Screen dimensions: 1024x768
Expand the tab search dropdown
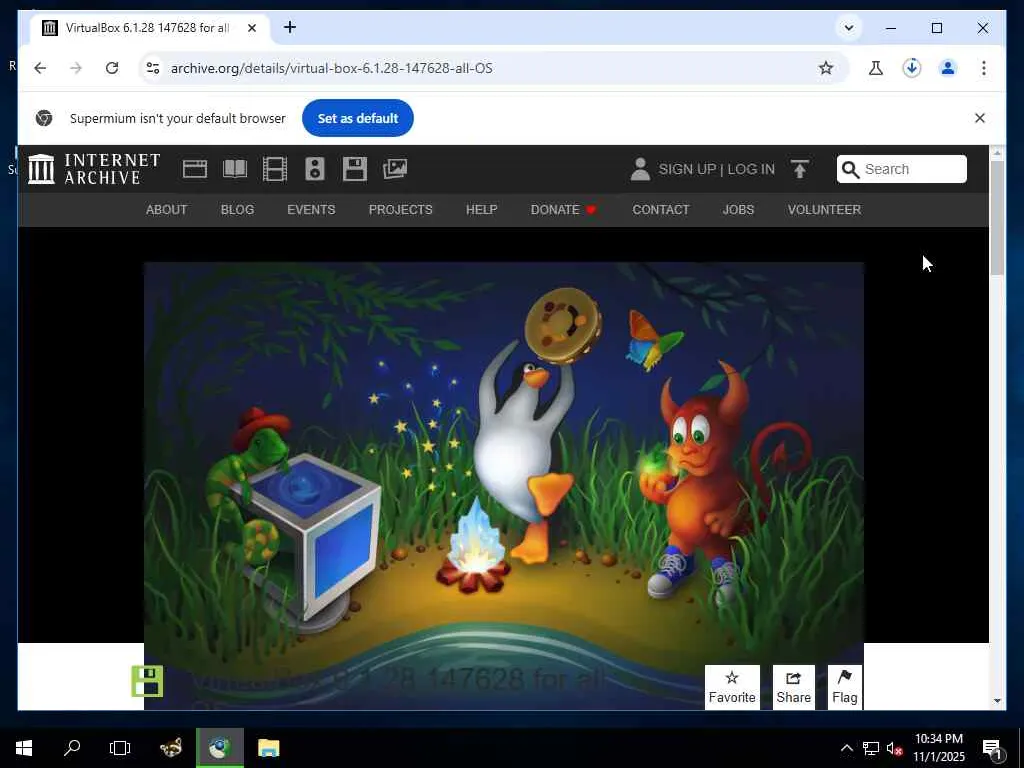point(849,28)
